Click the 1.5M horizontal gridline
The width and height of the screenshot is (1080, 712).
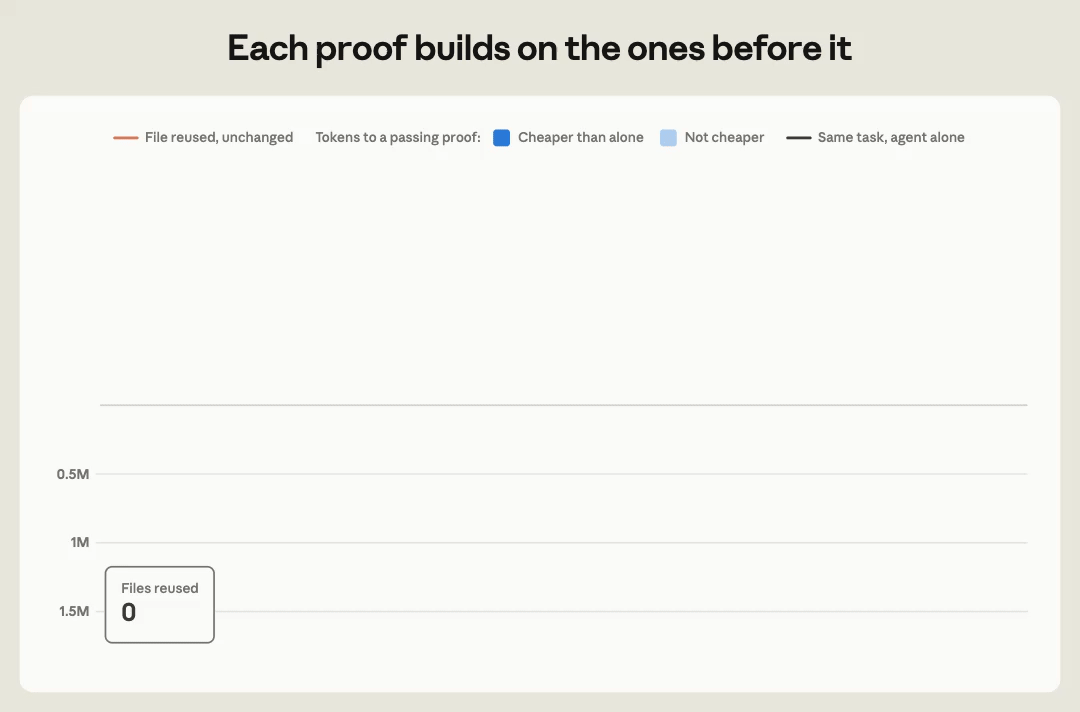click(x=621, y=611)
